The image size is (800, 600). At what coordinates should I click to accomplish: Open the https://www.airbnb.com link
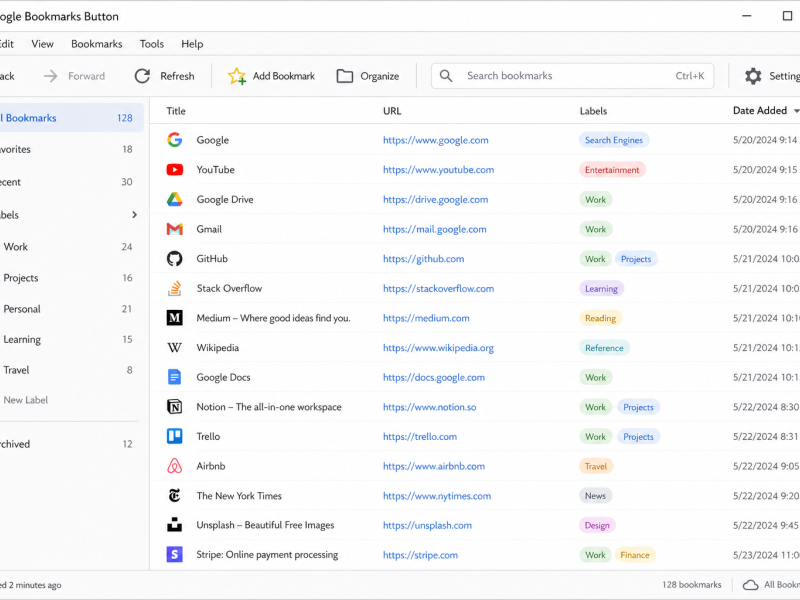point(434,466)
